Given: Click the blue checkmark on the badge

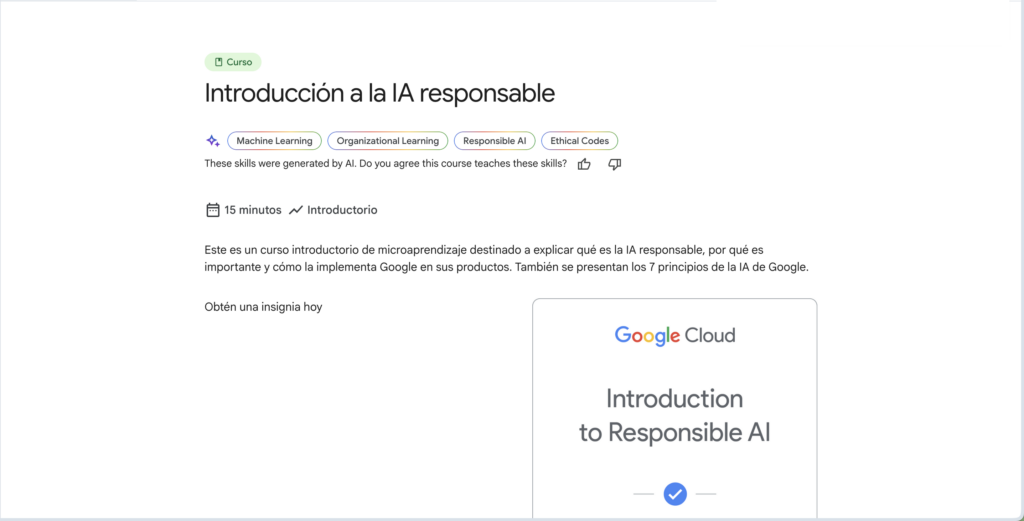Looking at the screenshot, I should pos(675,494).
